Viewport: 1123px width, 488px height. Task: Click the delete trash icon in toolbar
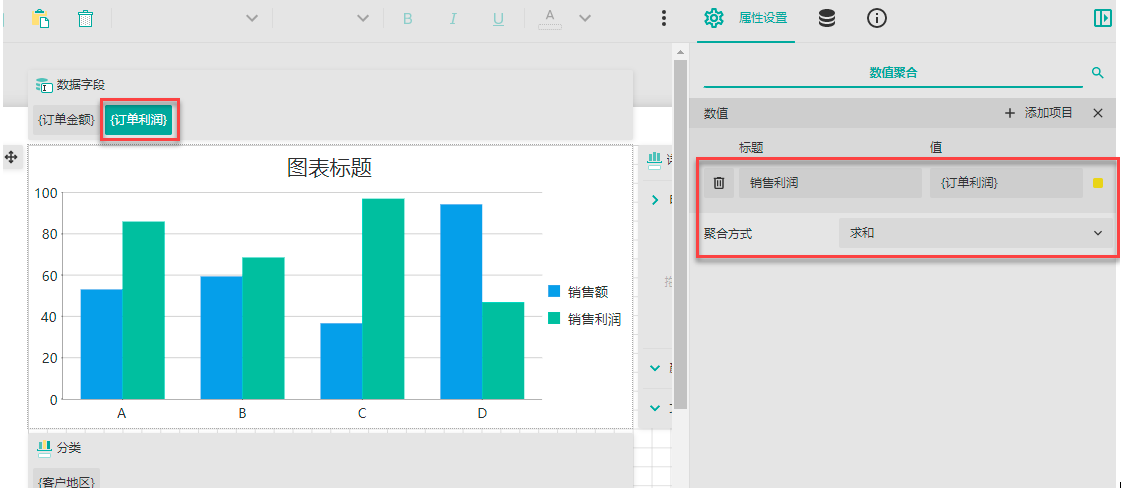tap(86, 18)
